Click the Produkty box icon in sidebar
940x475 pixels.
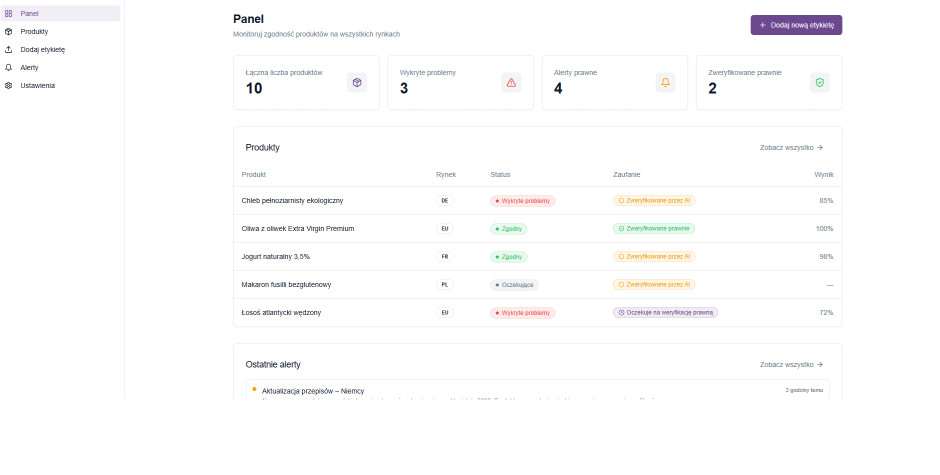pos(9,31)
